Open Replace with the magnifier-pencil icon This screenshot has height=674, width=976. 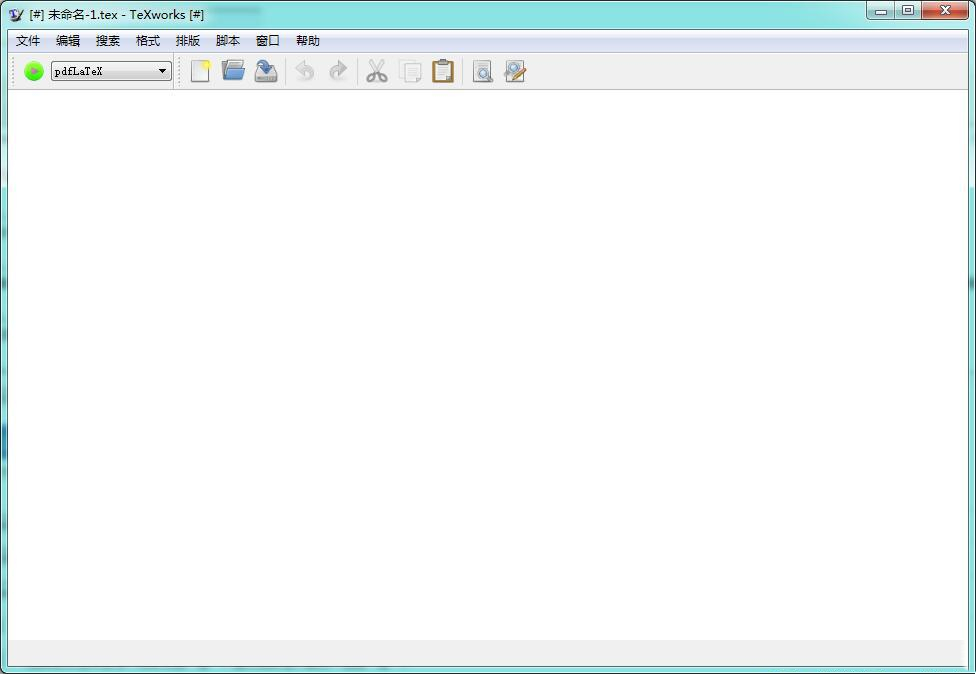[x=514, y=71]
